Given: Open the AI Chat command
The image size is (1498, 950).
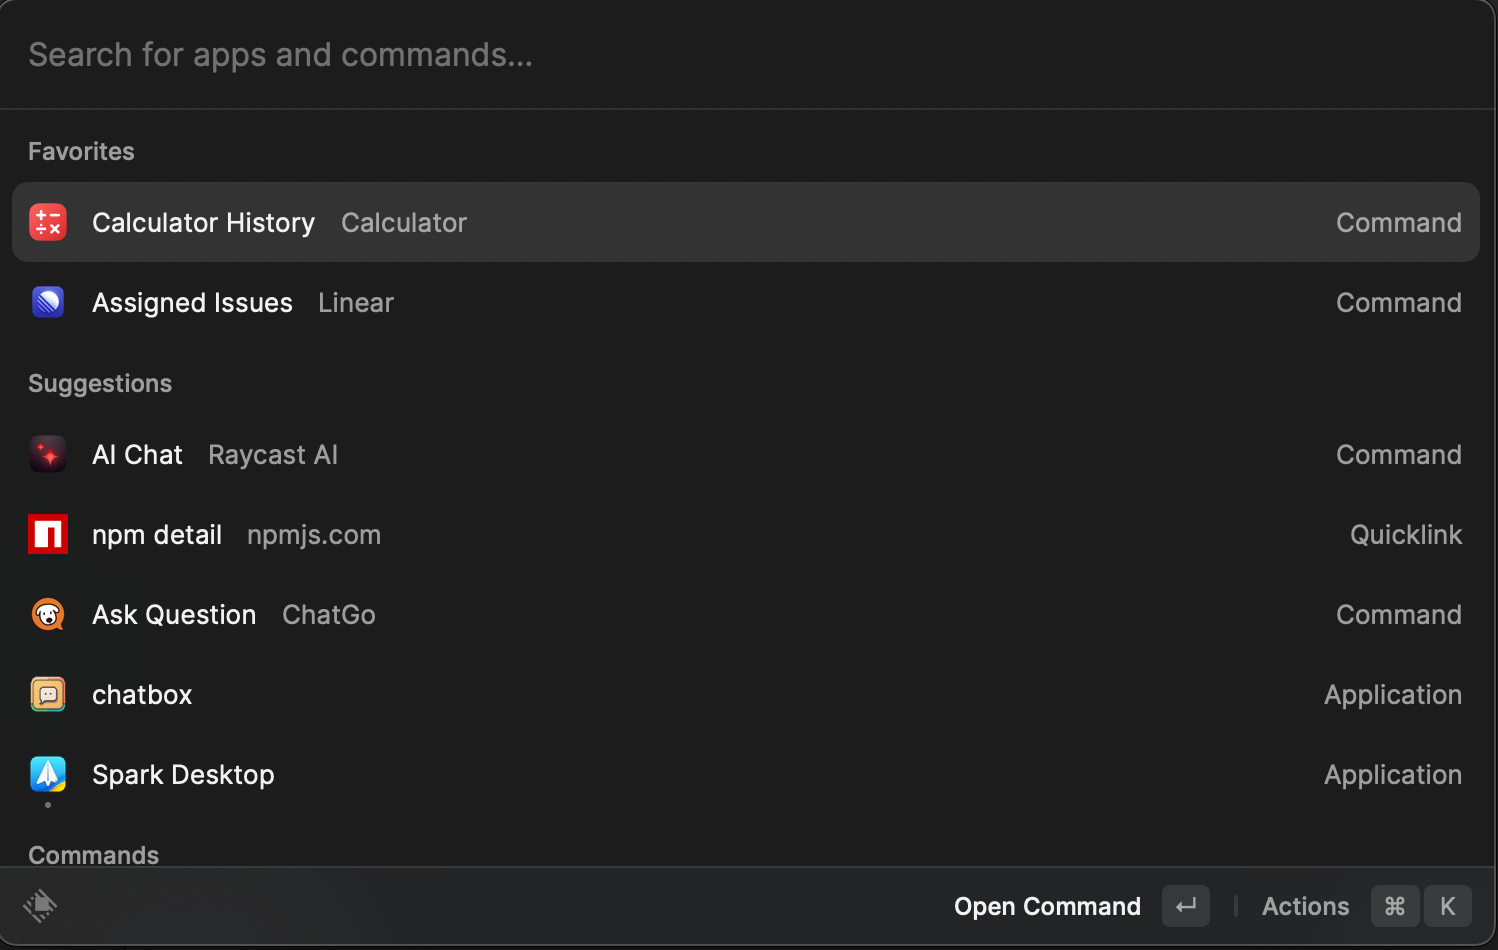Looking at the screenshot, I should [746, 454].
